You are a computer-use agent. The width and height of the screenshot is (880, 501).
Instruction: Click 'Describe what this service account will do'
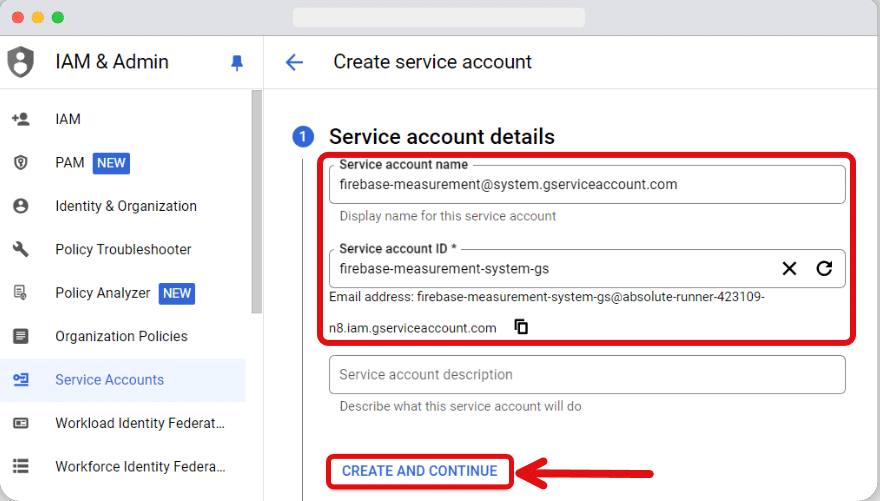tap(460, 406)
